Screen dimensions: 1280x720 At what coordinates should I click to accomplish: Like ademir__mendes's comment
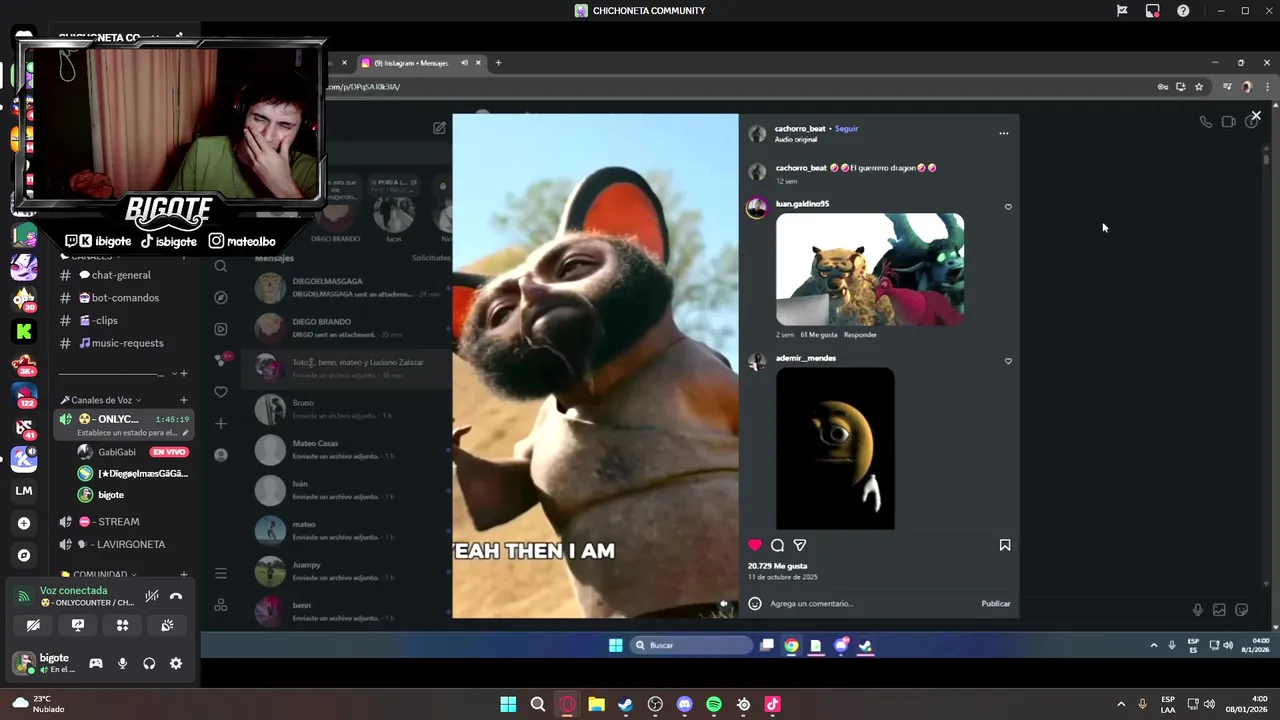coord(1008,361)
